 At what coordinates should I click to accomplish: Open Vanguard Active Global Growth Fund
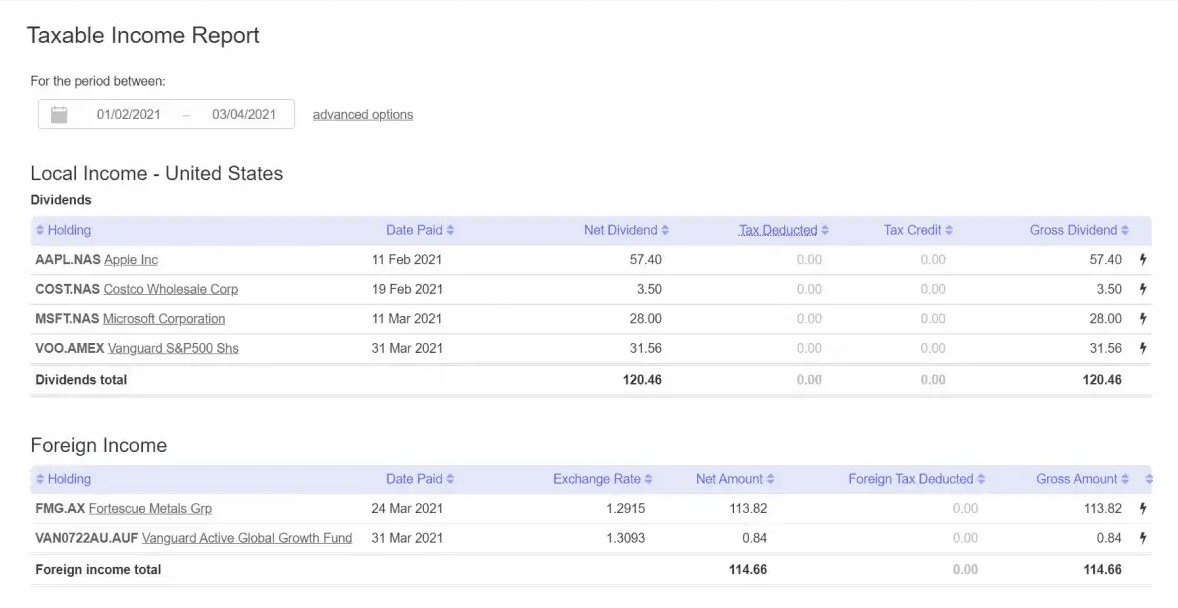pos(247,538)
